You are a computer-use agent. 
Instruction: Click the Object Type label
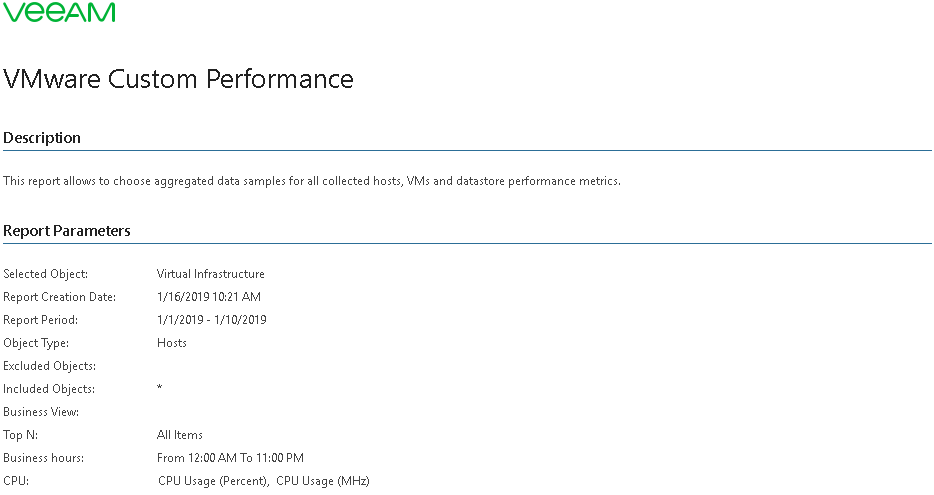[36, 343]
